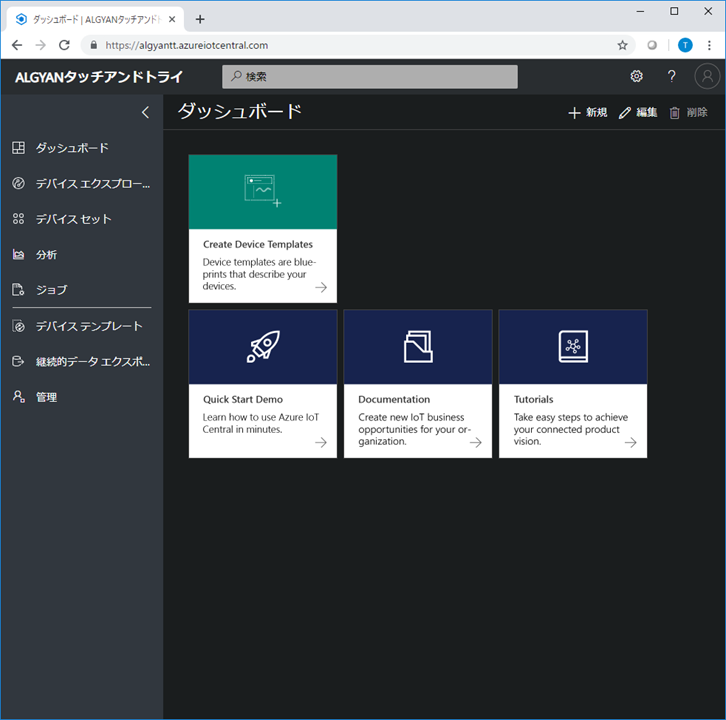The height and width of the screenshot is (720, 726).
Task: Click the Device Sets four-circle icon
Action: [19, 219]
